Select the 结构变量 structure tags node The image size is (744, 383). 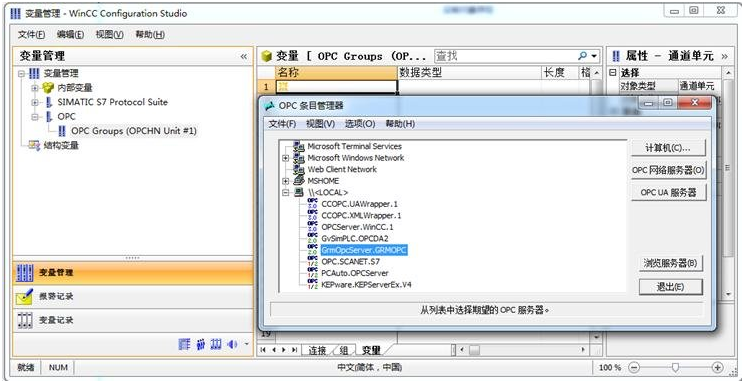(x=54, y=145)
